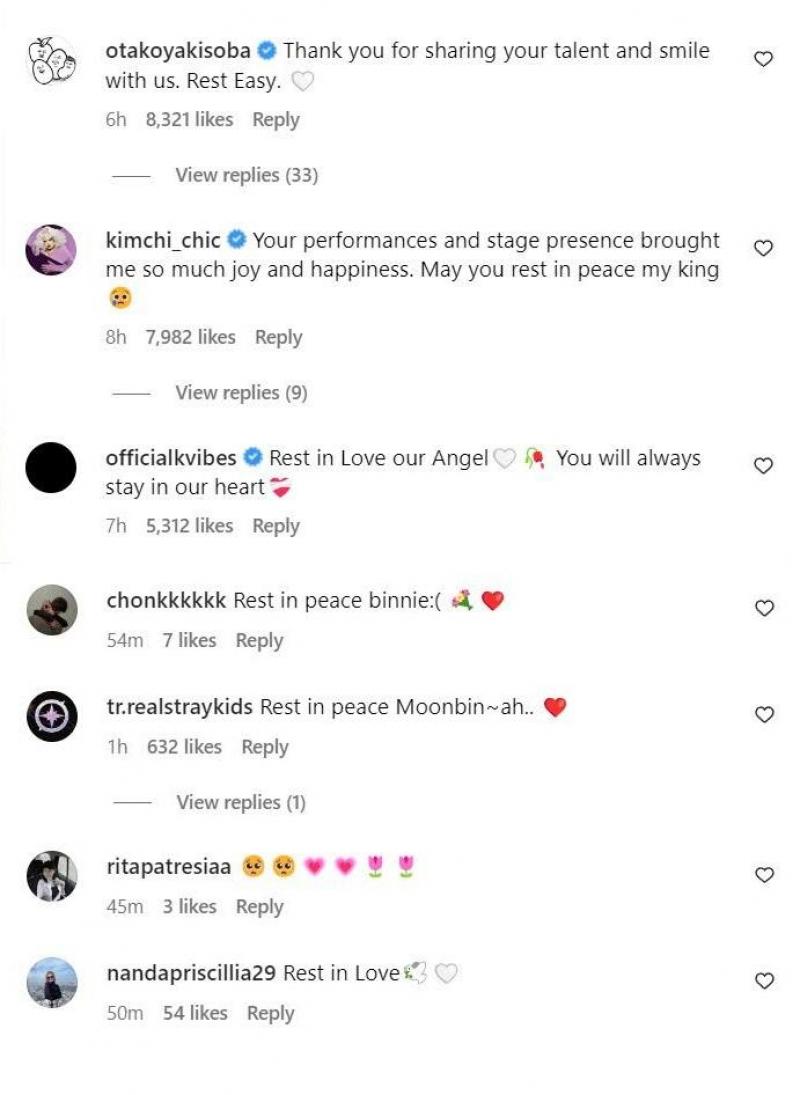Expand View replies (33)
Screen dimensions: 800x1095
click(x=246, y=175)
